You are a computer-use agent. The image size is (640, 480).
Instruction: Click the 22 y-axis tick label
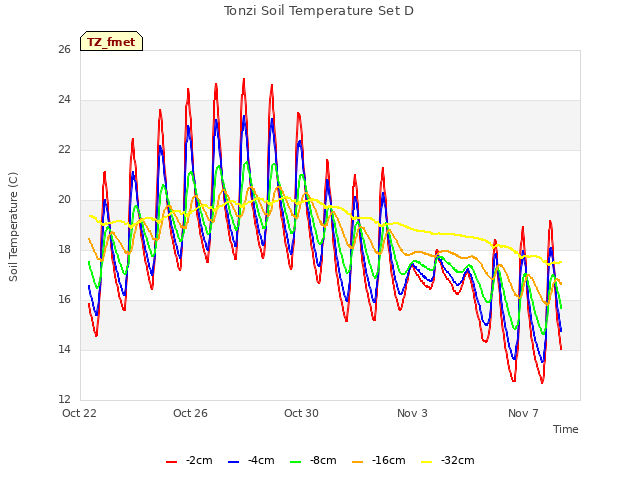(x=64, y=149)
